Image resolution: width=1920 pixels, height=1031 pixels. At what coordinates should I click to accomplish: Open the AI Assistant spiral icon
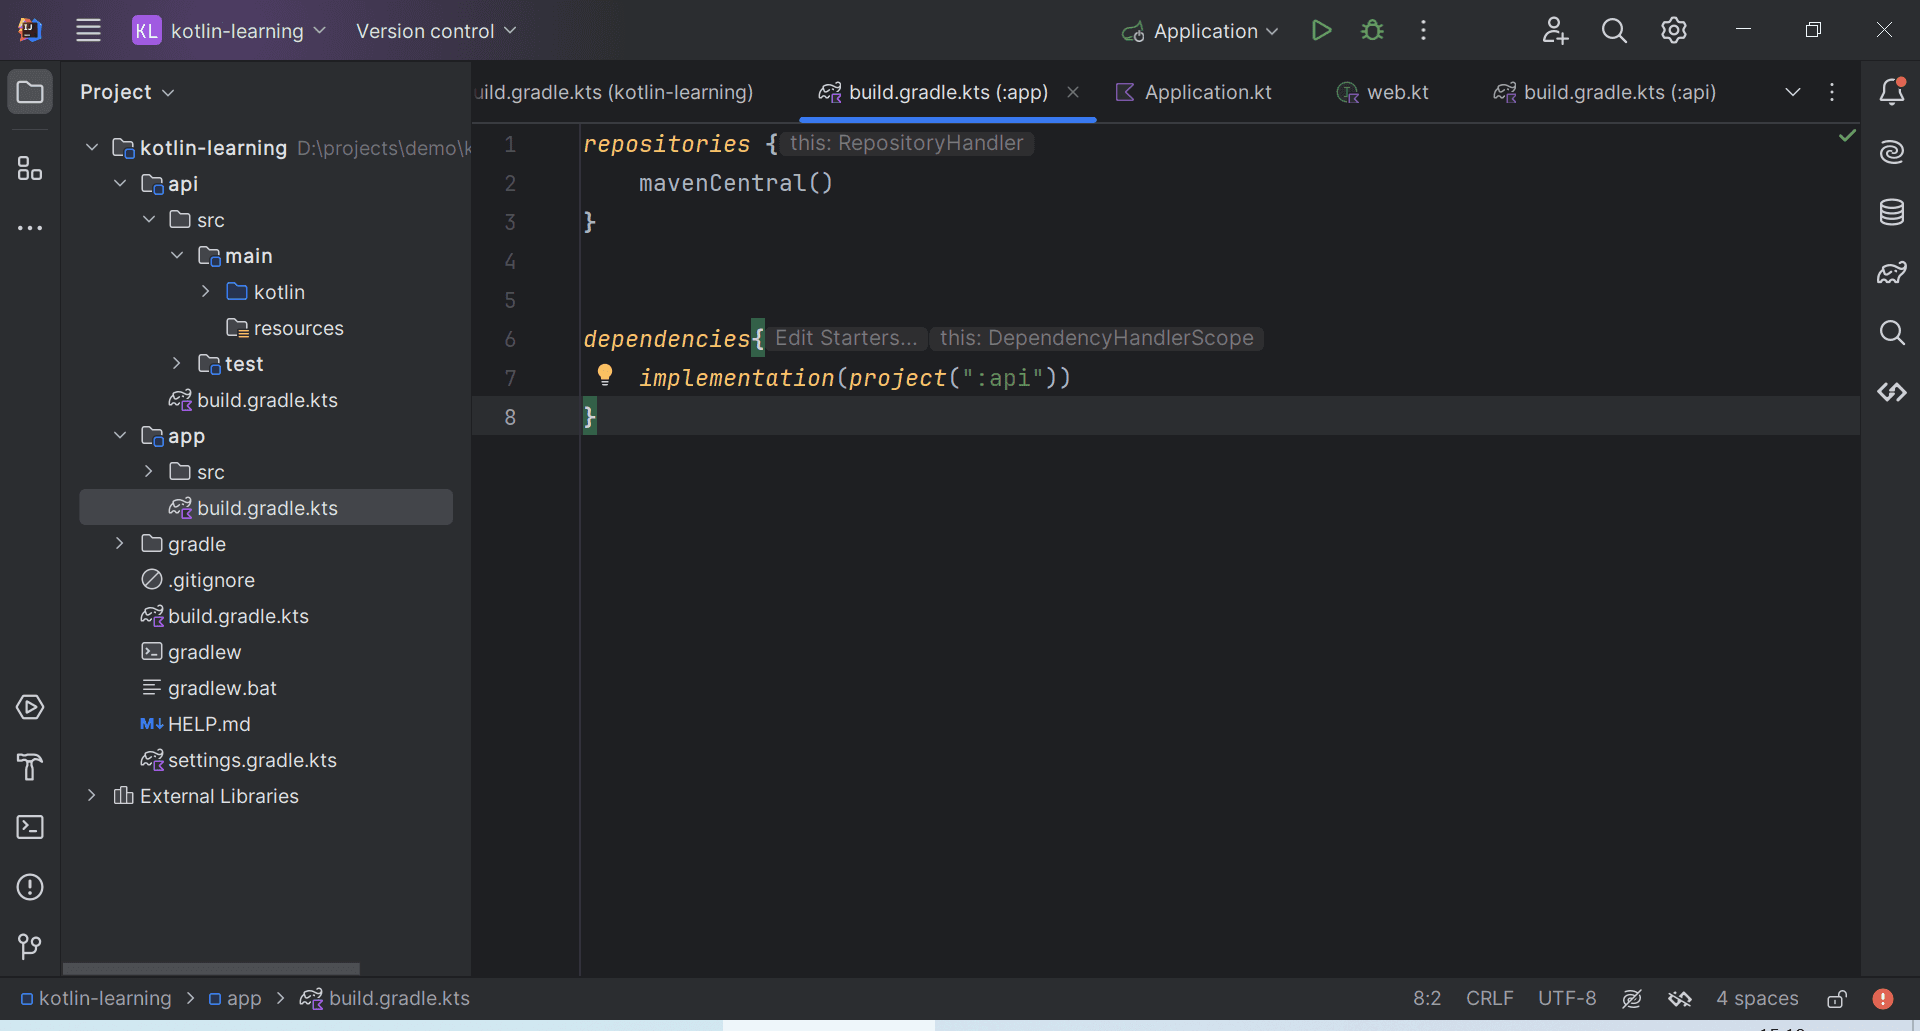pyautogui.click(x=1891, y=152)
